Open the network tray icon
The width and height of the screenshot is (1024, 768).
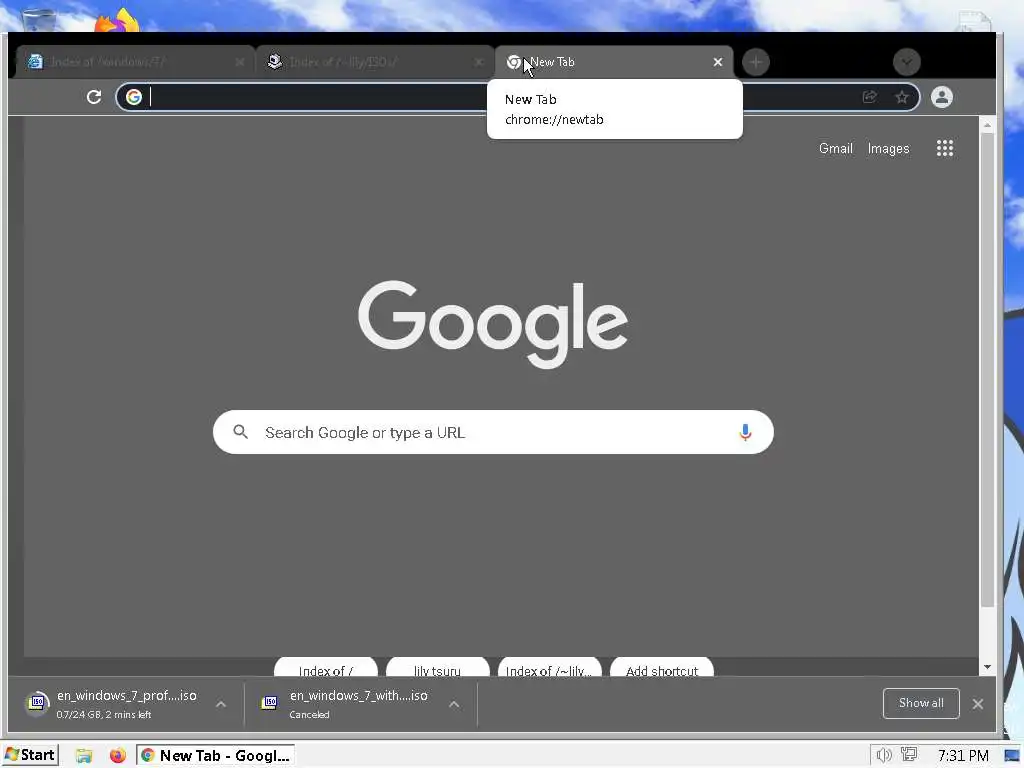[x=909, y=755]
